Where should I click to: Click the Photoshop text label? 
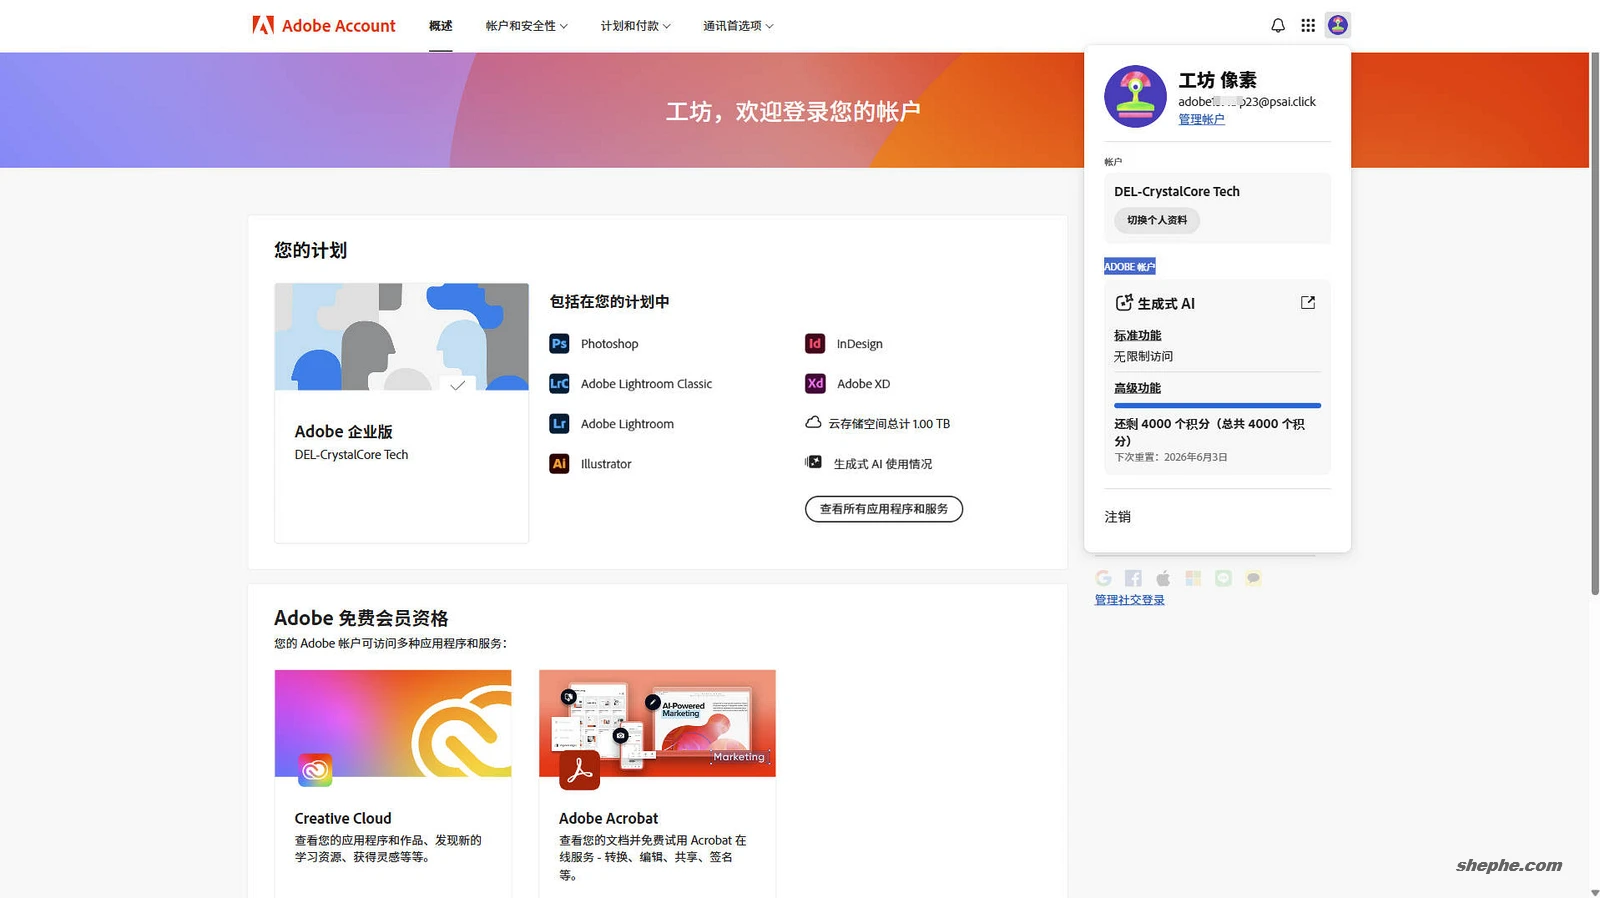[x=609, y=344]
